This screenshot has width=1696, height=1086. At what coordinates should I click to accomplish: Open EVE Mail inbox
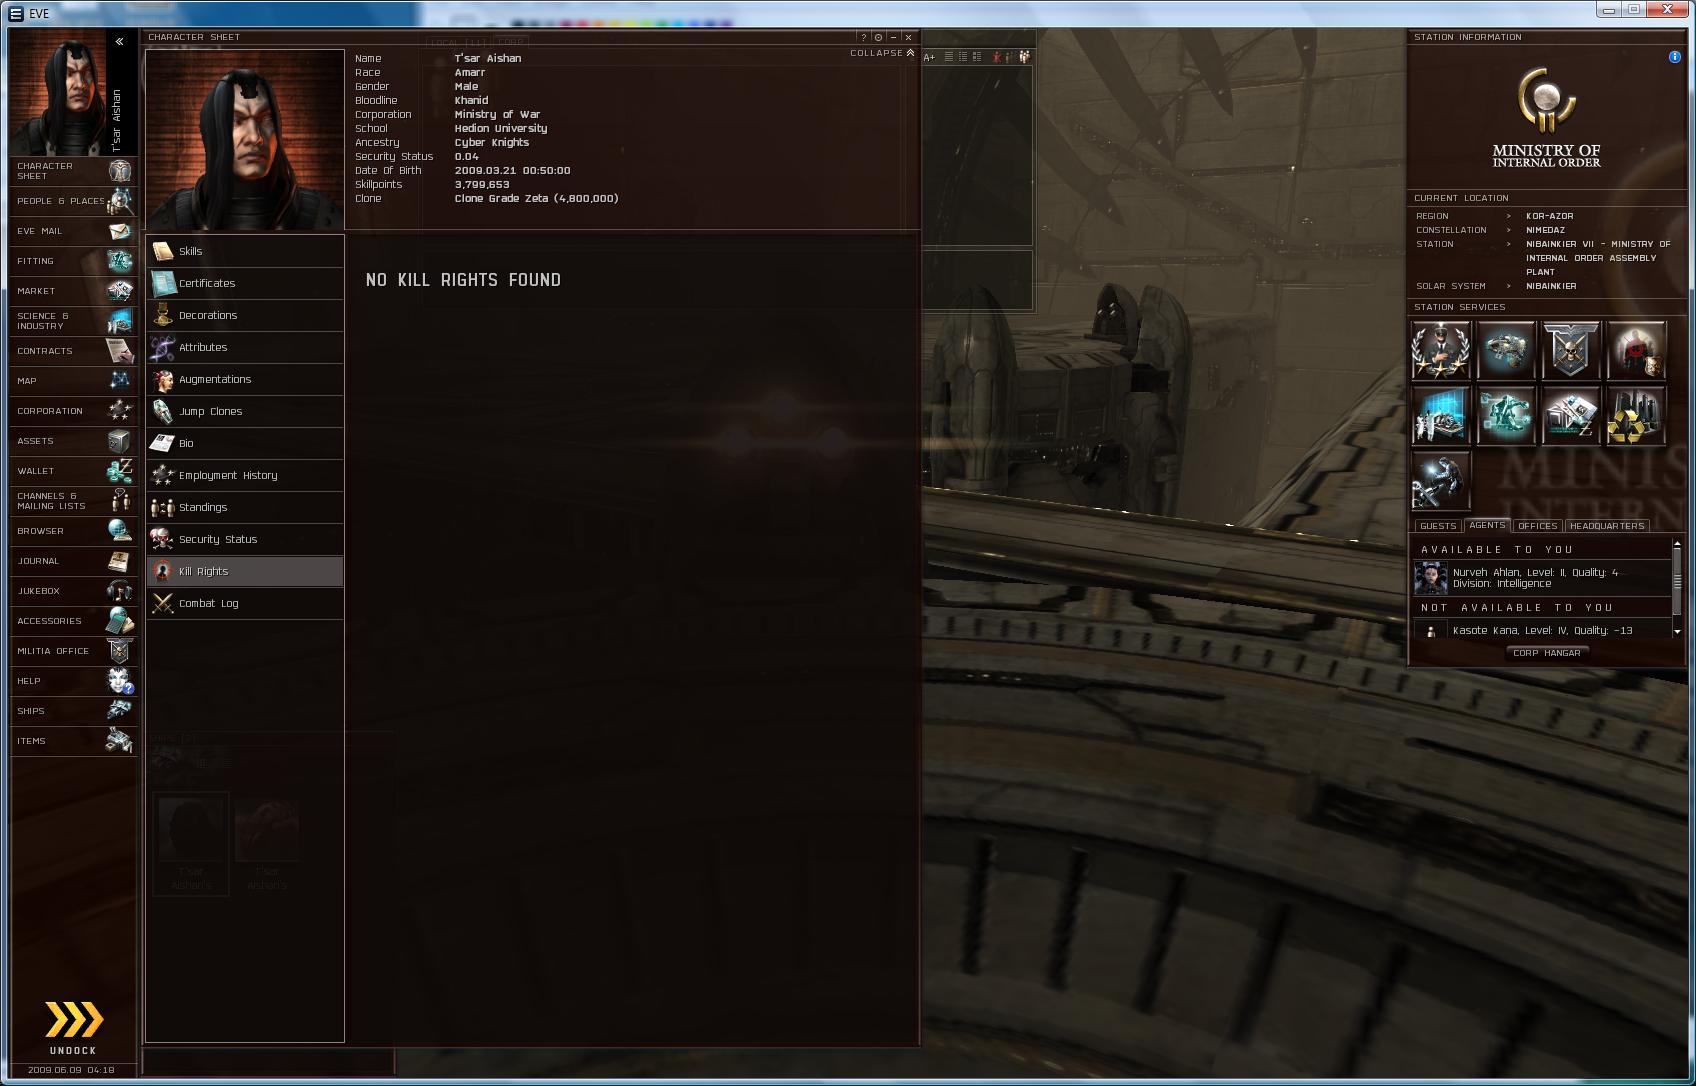[73, 231]
